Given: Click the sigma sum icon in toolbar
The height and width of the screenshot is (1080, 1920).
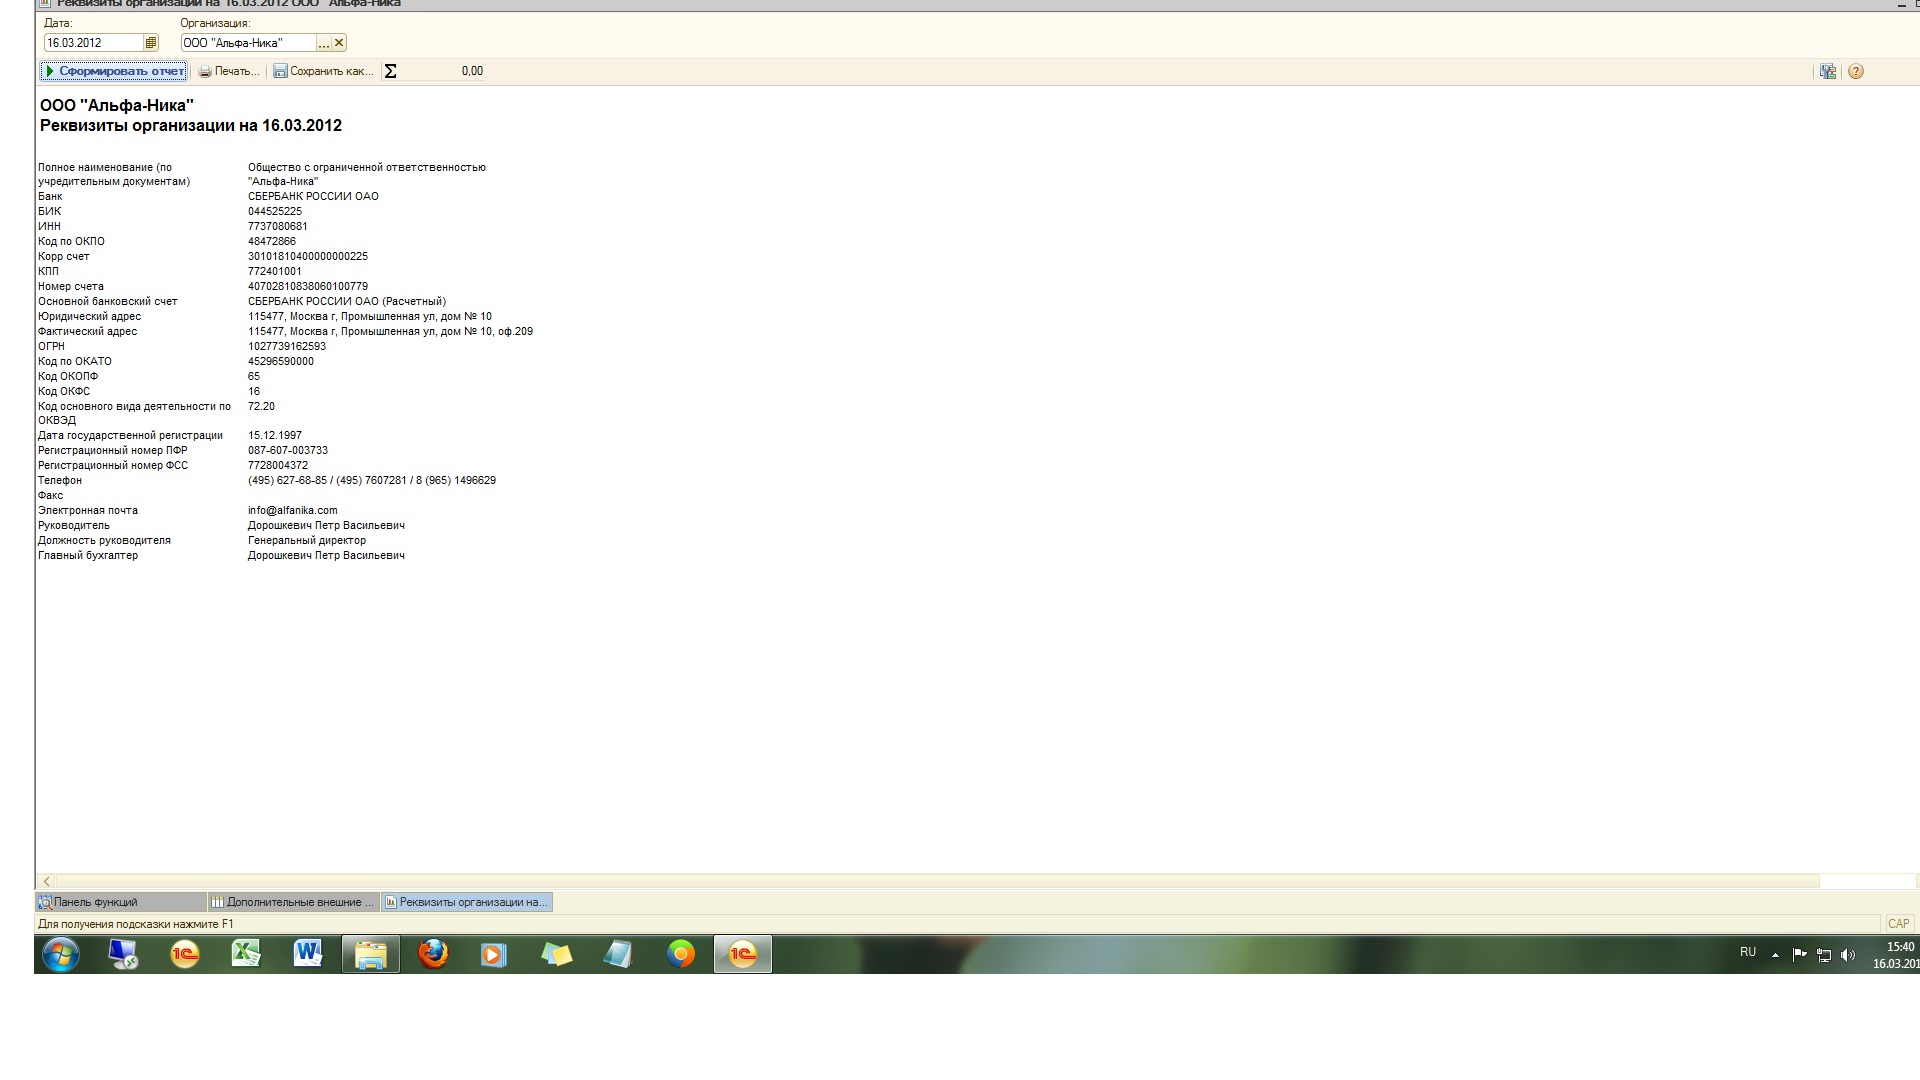Looking at the screenshot, I should (x=391, y=71).
